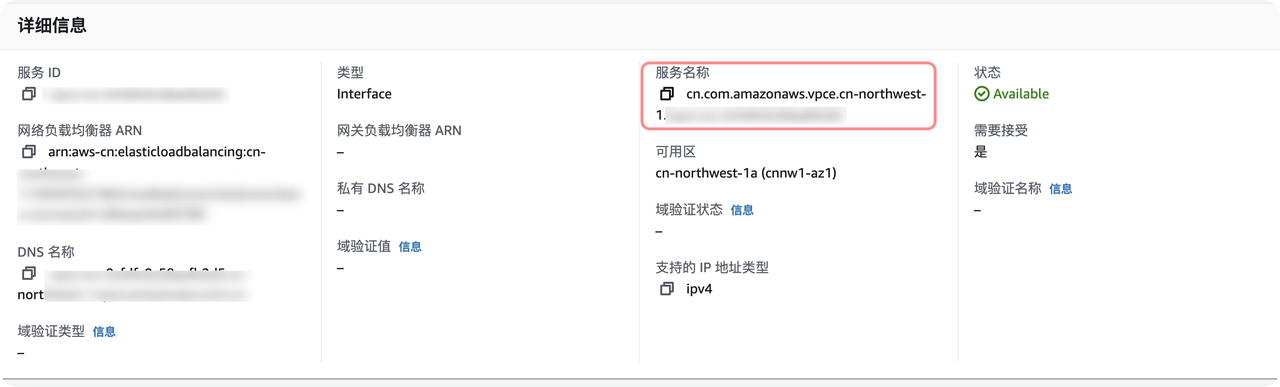Open 信息 link beside 域验证类型

[x=104, y=331]
